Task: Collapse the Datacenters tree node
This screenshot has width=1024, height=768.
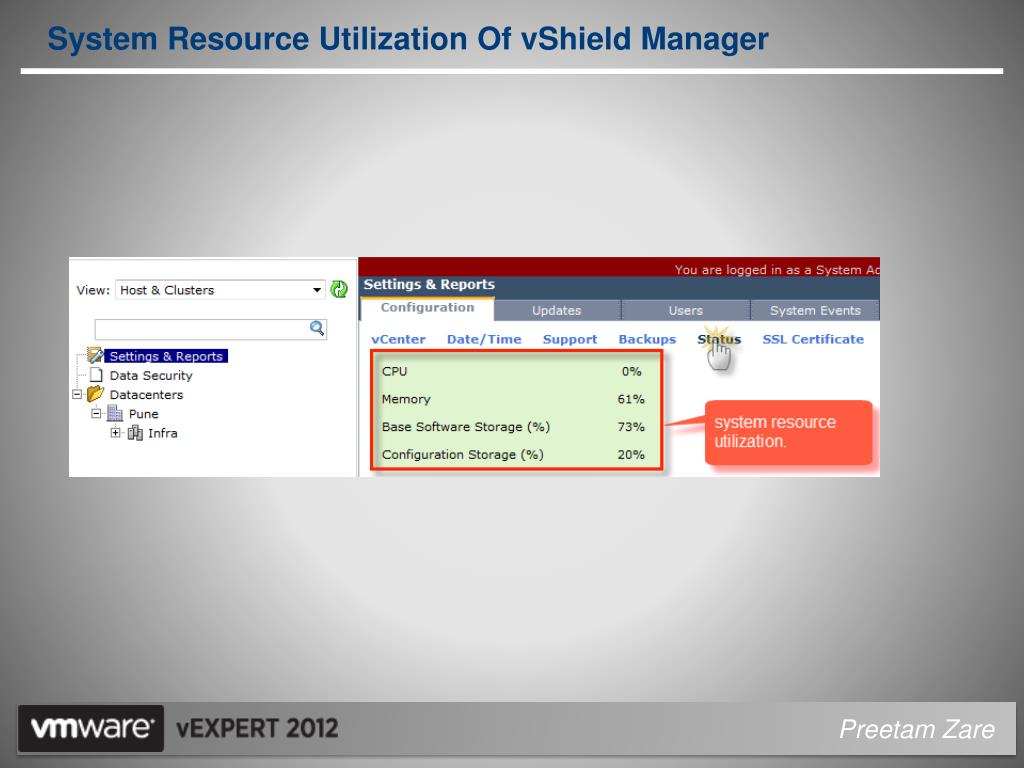Action: 77,394
